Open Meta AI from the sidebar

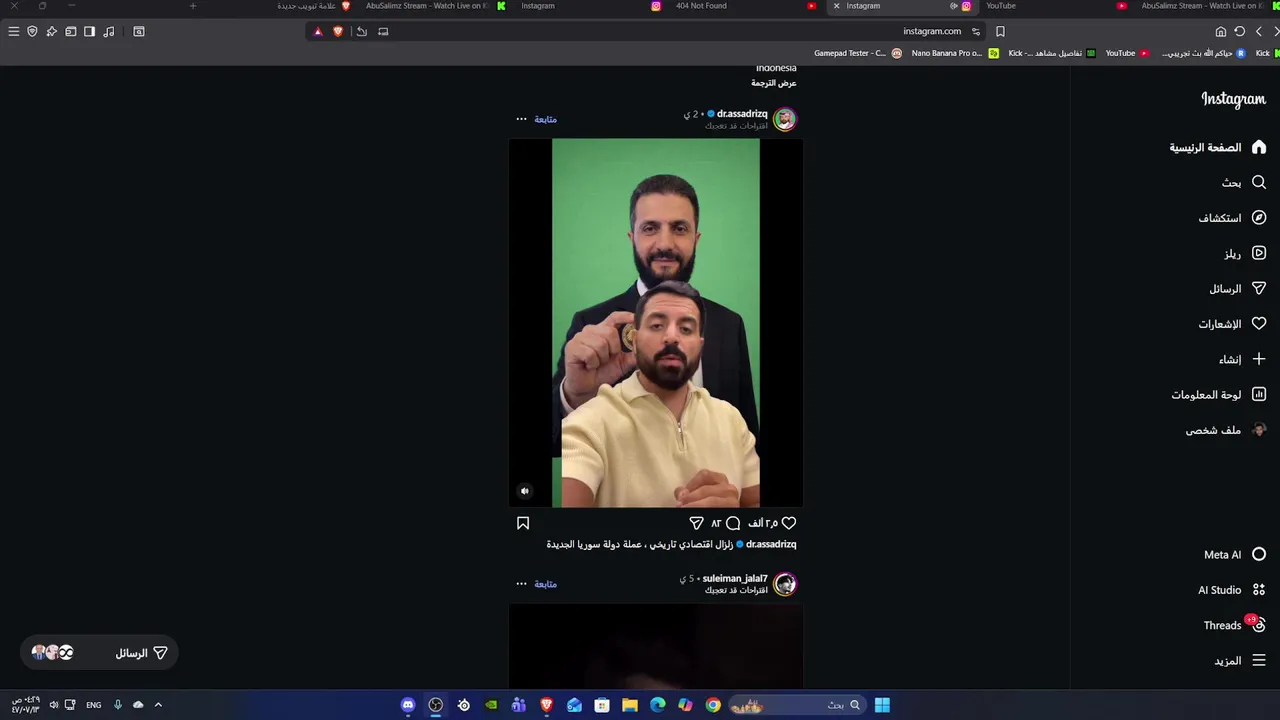coord(1234,554)
